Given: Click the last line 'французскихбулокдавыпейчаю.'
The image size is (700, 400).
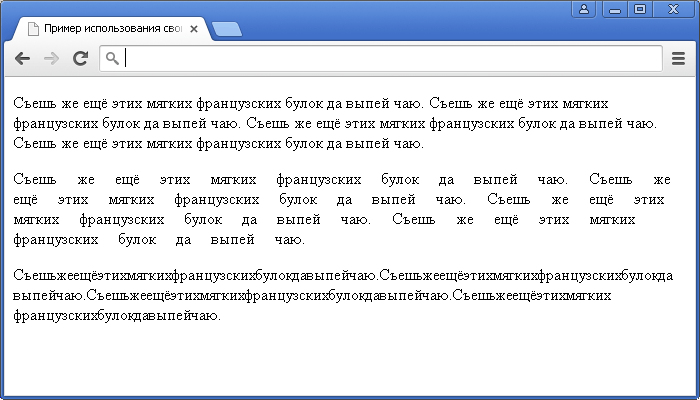Looking at the screenshot, I should click(117, 316).
